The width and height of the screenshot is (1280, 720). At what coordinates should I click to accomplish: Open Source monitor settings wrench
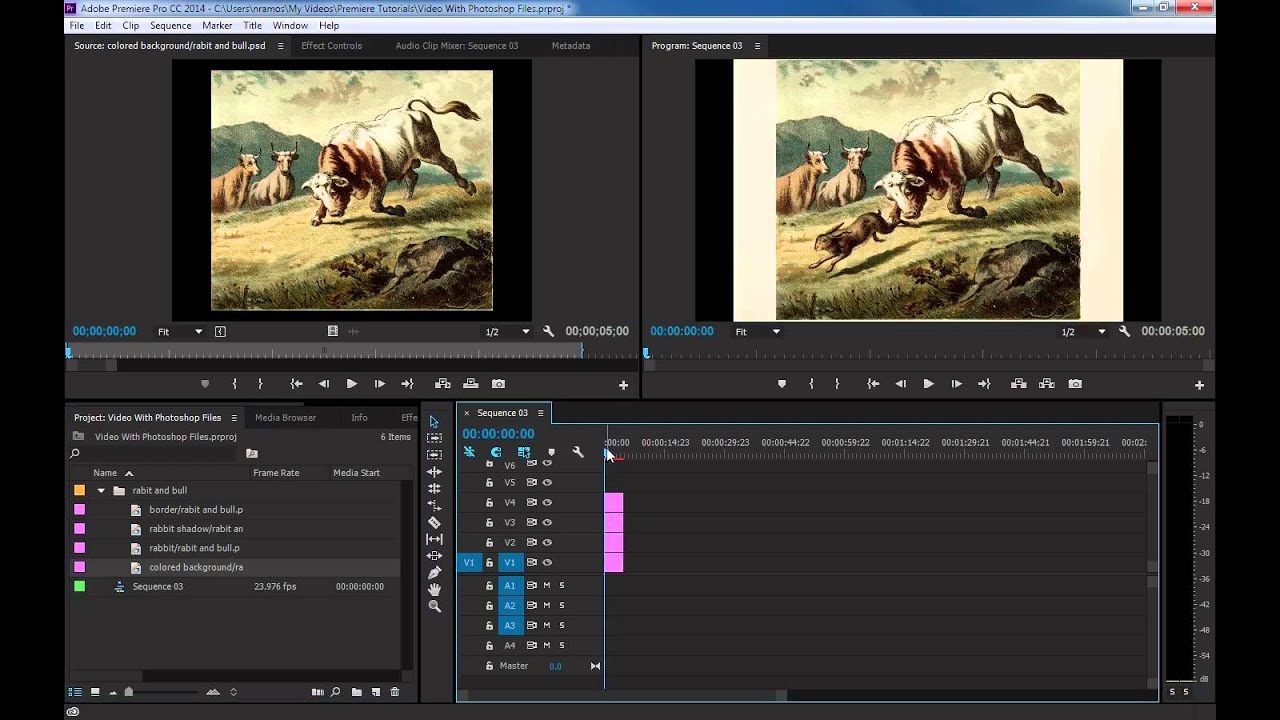[x=548, y=331]
